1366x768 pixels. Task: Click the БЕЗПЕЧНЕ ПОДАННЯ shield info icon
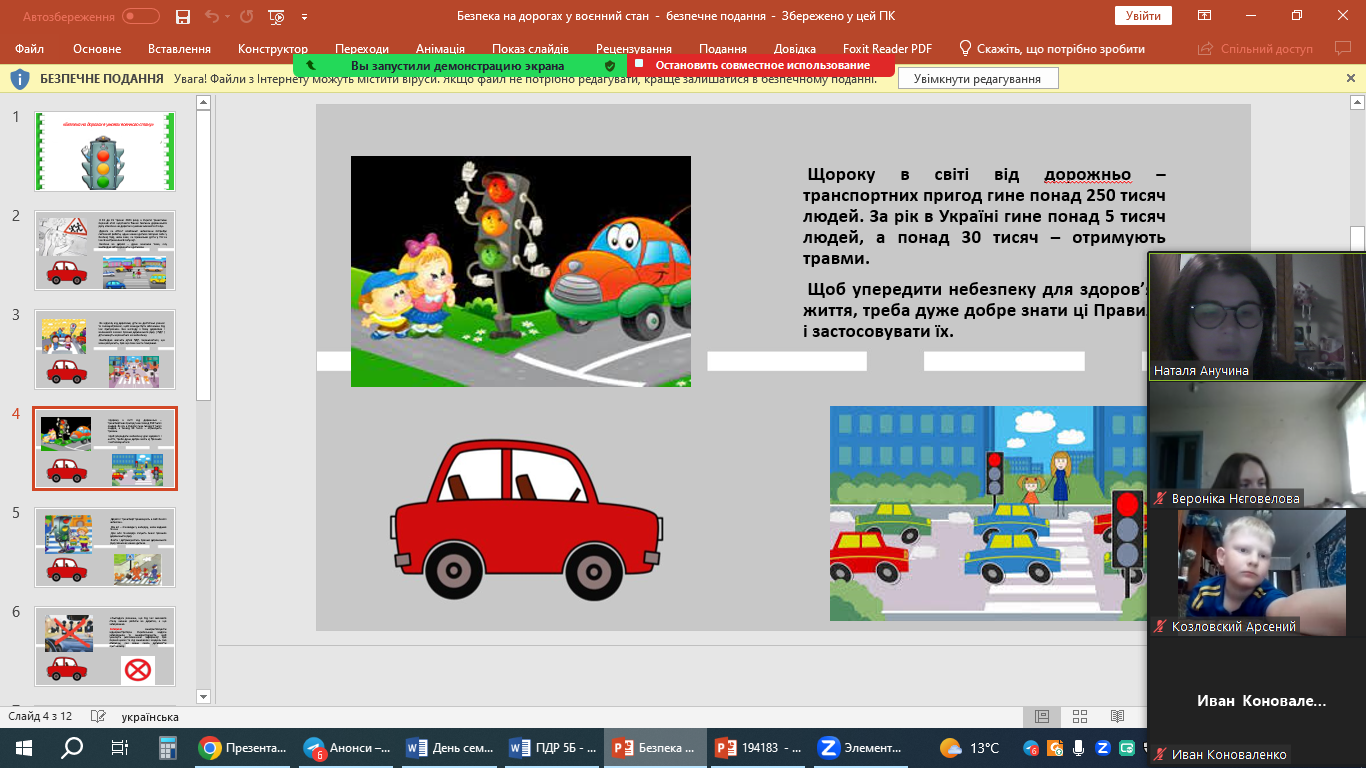pyautogui.click(x=20, y=78)
